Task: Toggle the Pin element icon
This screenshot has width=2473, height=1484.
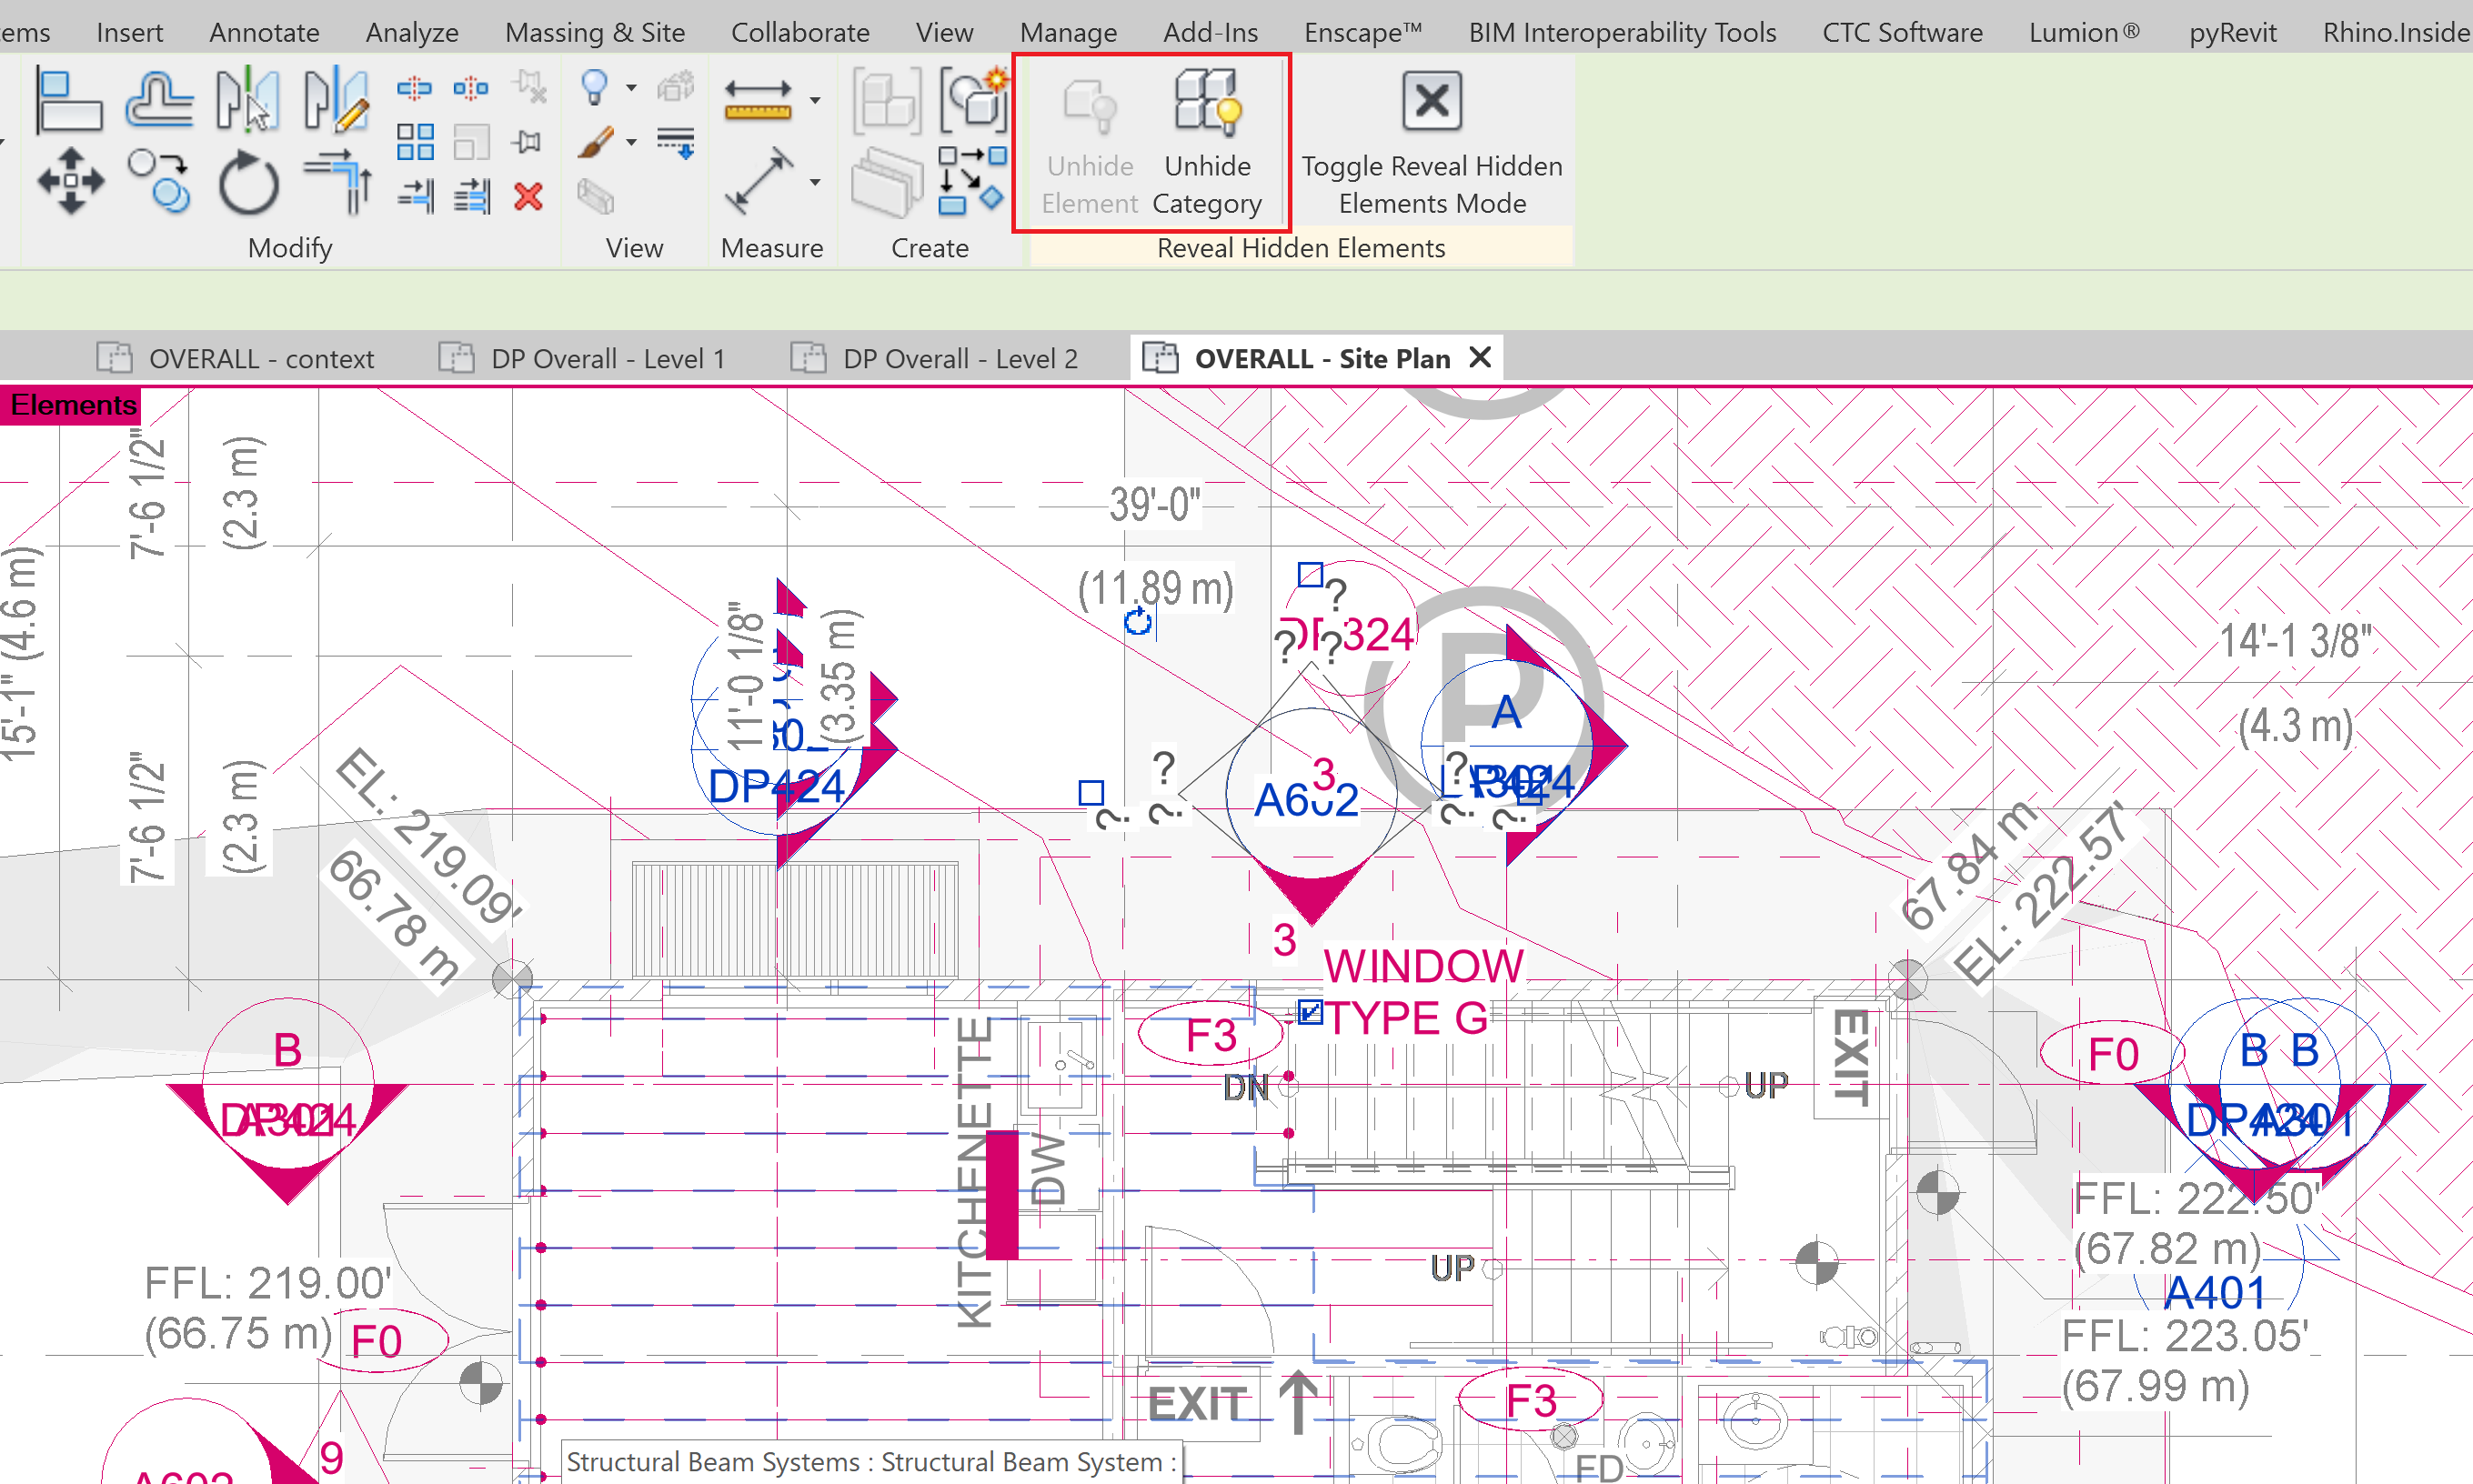Action: (527, 142)
